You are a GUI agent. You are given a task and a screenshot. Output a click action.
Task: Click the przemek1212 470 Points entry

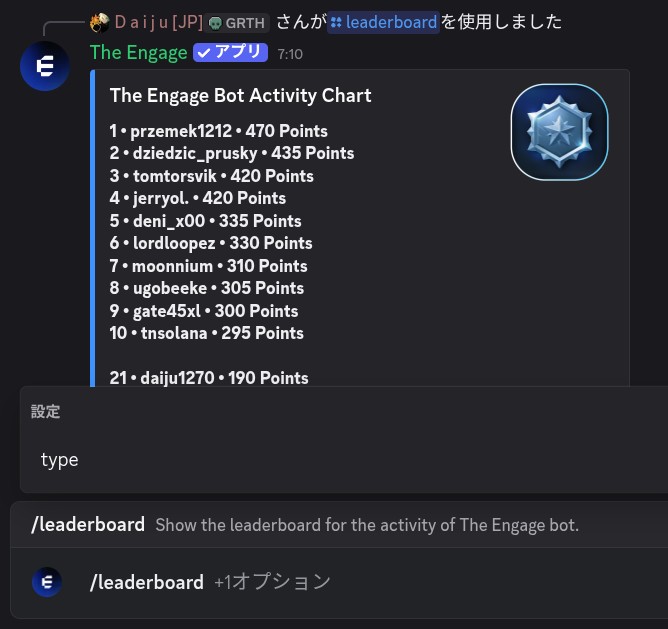(219, 131)
